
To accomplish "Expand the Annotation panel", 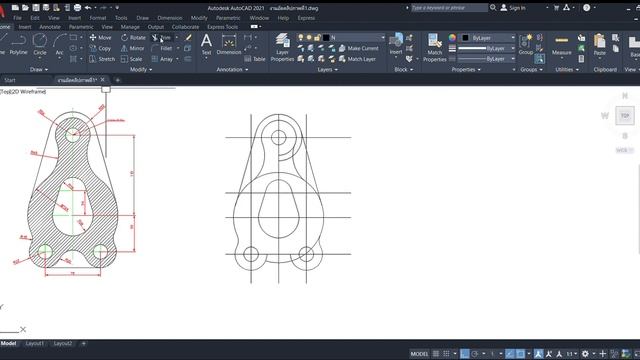I will coord(232,70).
